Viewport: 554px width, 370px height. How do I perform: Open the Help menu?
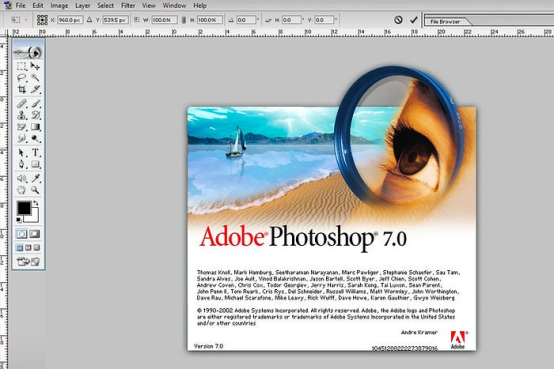tap(200, 6)
